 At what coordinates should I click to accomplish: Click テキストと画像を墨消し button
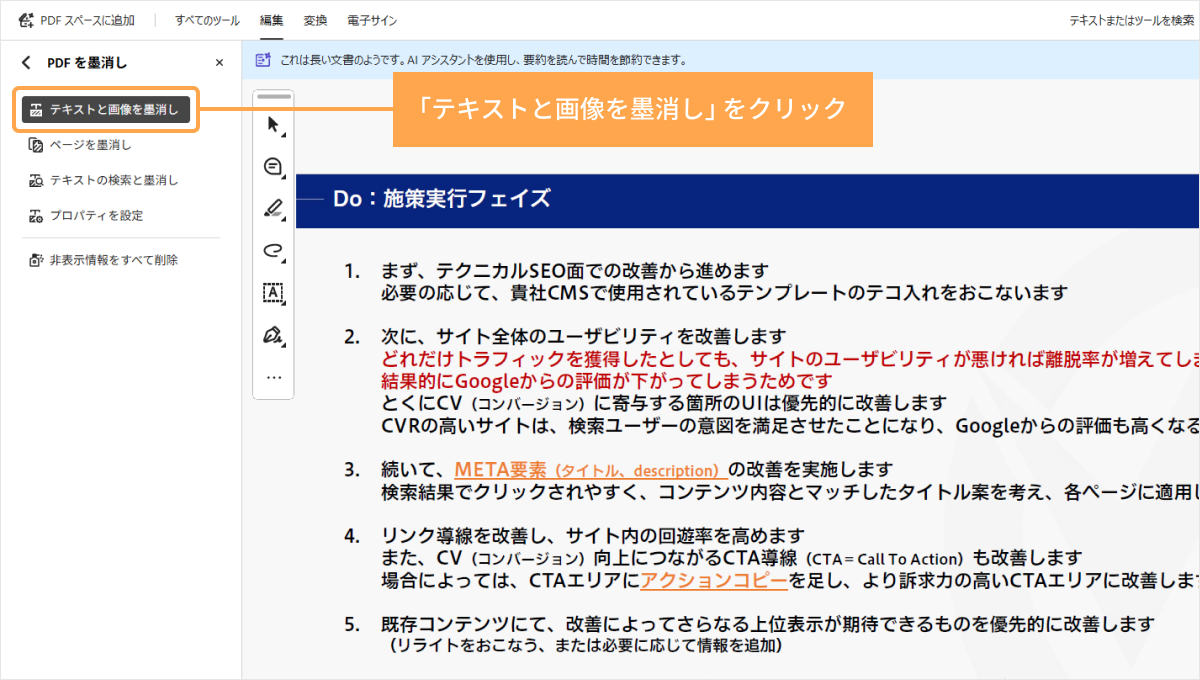tap(106, 110)
